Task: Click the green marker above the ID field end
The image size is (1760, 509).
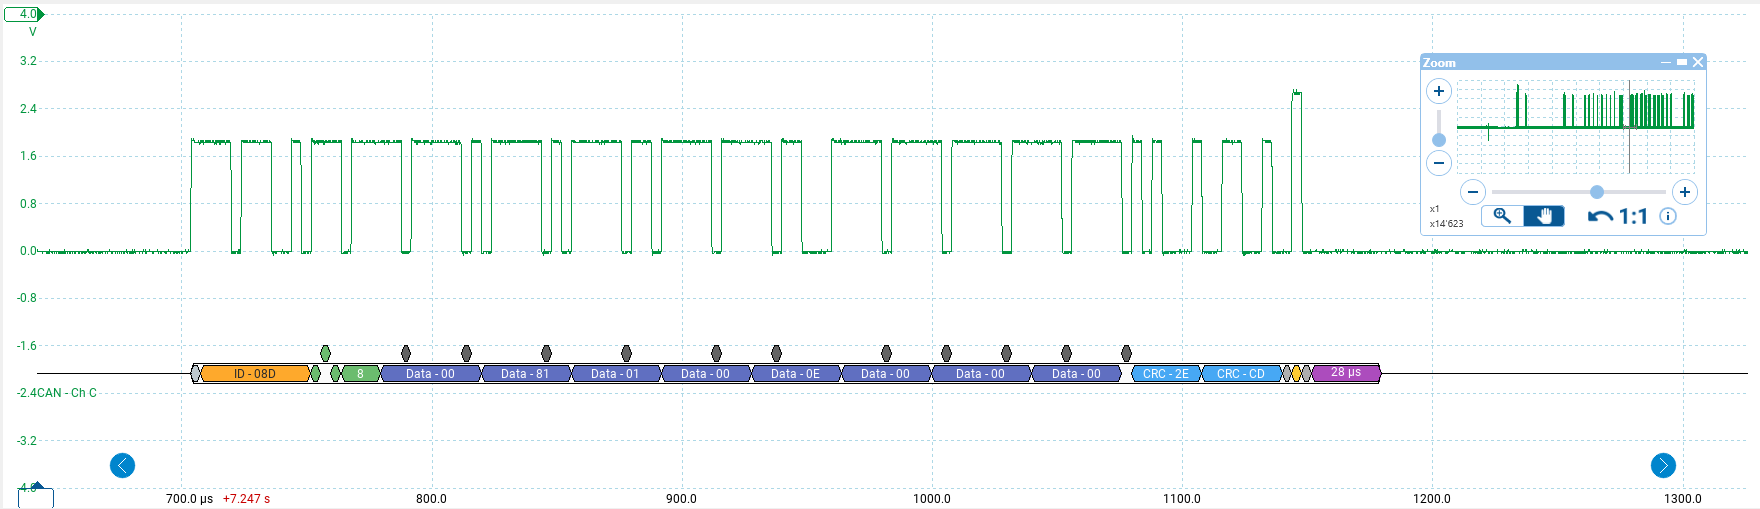Action: [x=325, y=353]
